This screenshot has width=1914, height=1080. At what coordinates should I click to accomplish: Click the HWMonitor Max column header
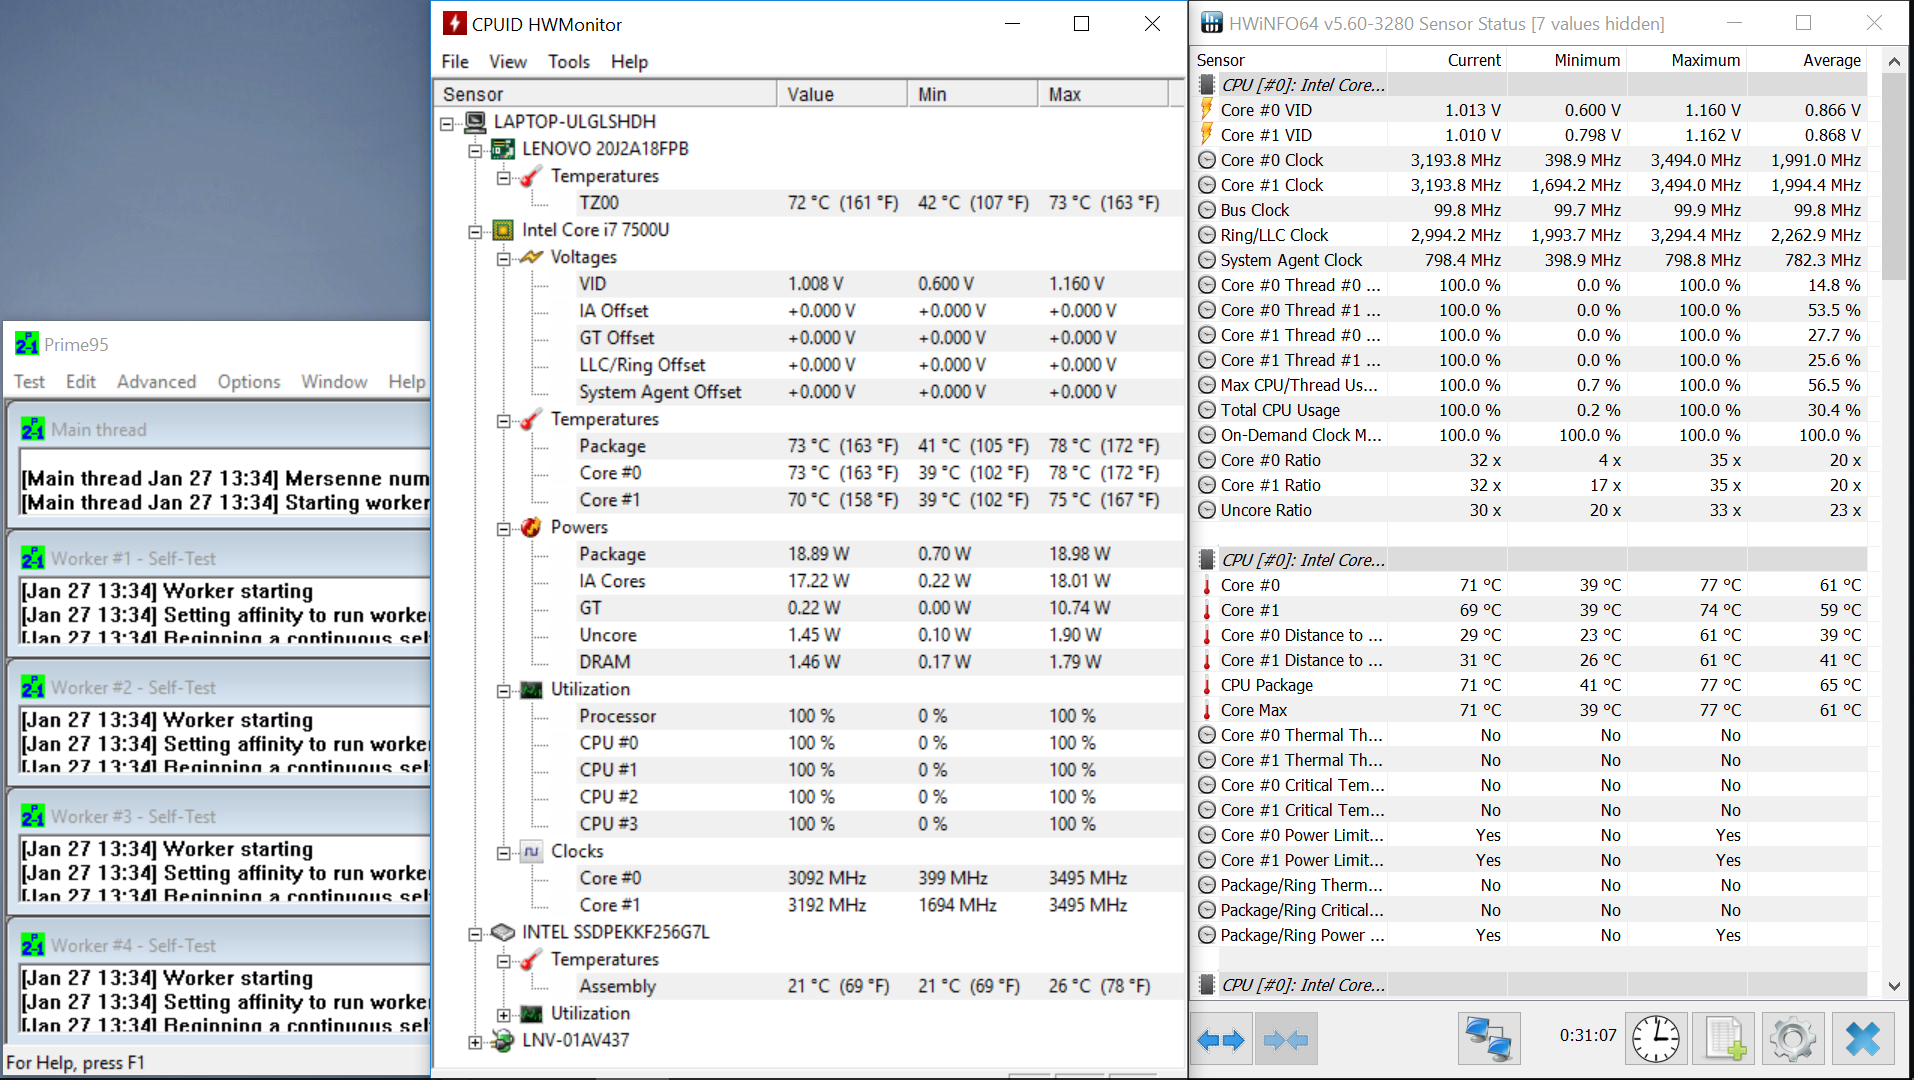(1103, 94)
